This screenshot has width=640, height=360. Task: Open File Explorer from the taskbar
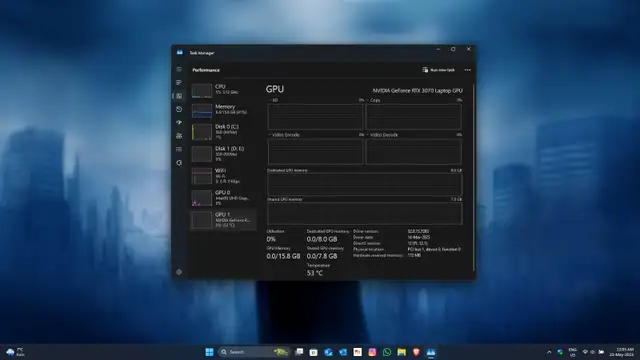point(402,352)
